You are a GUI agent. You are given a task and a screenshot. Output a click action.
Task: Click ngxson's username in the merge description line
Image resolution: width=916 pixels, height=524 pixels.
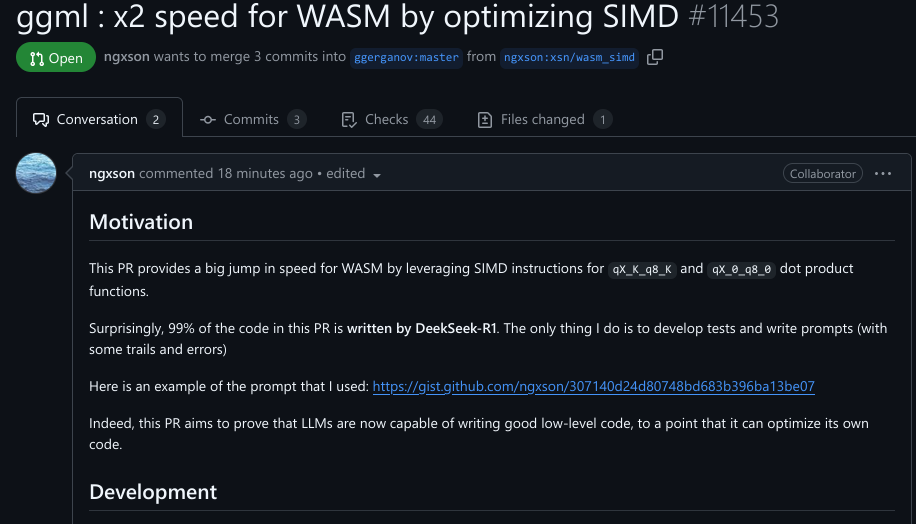(x=126, y=57)
